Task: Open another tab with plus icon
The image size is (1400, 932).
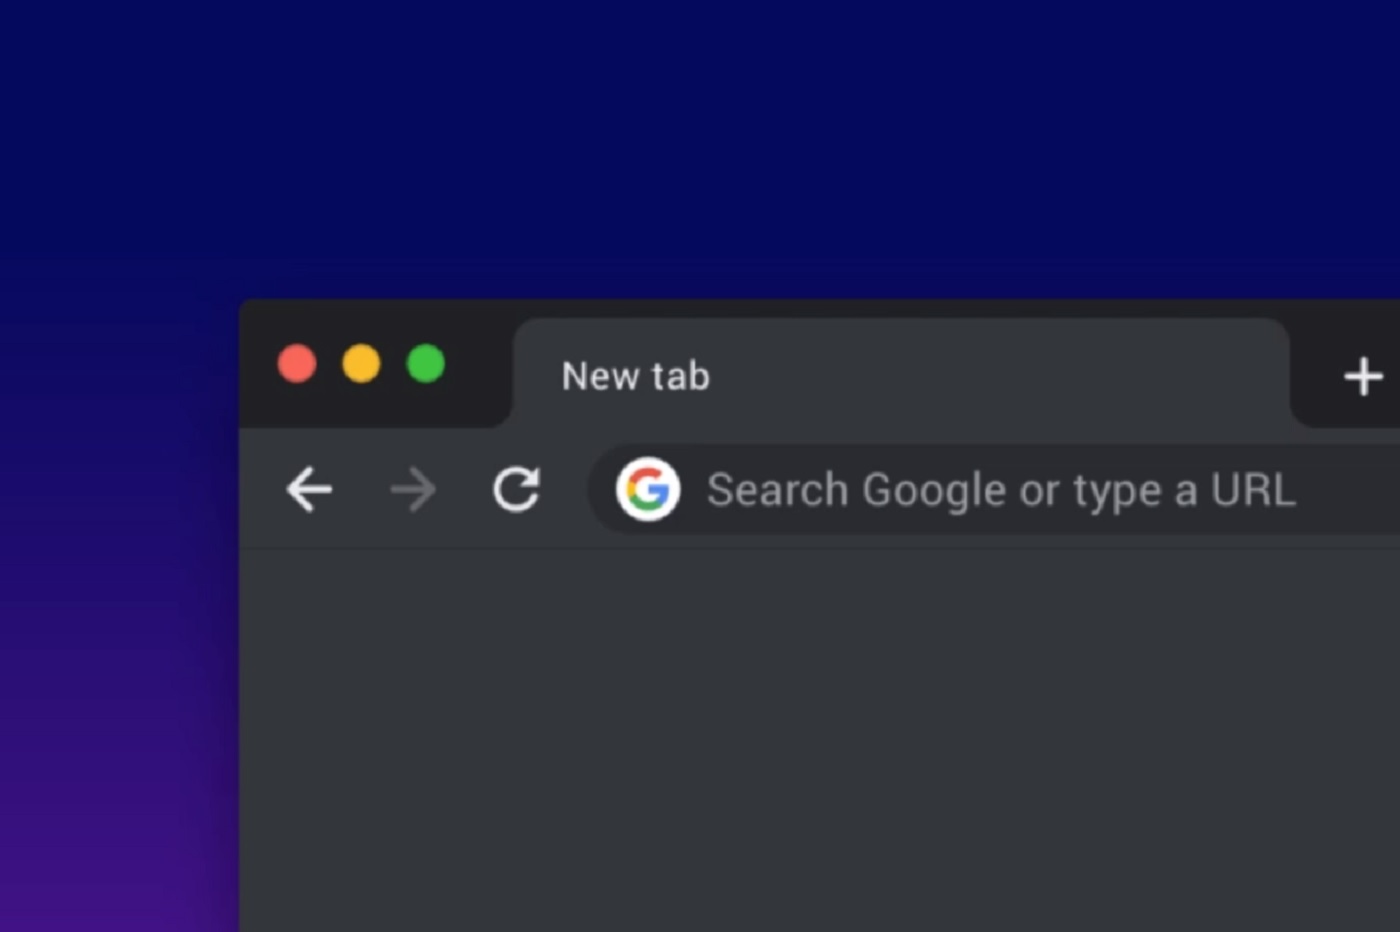Action: point(1363,377)
